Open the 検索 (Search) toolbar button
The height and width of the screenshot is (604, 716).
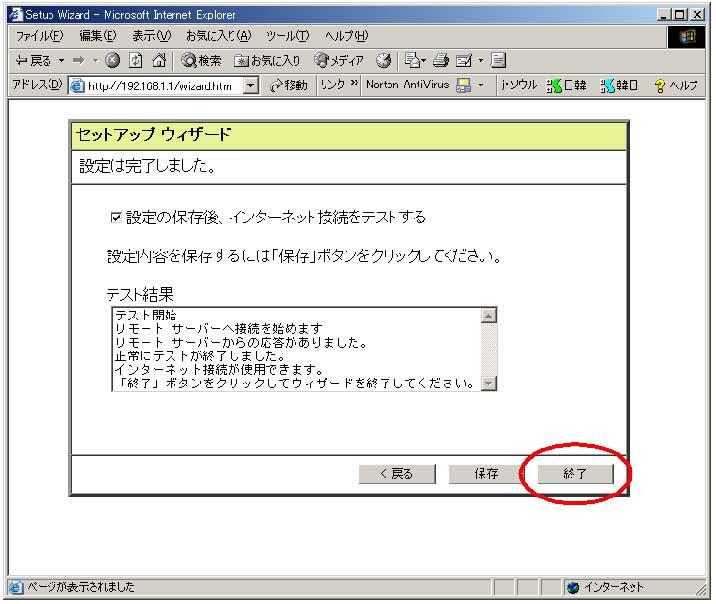point(201,61)
